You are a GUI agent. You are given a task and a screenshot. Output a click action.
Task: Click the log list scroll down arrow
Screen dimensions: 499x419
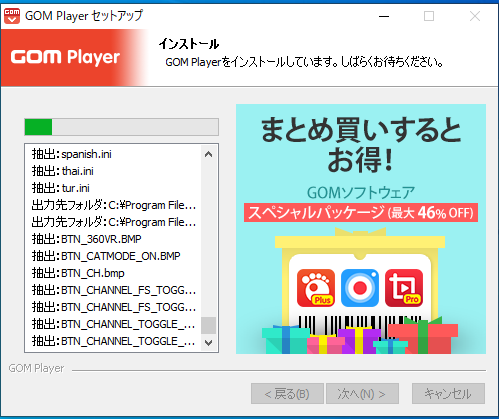[x=209, y=342]
